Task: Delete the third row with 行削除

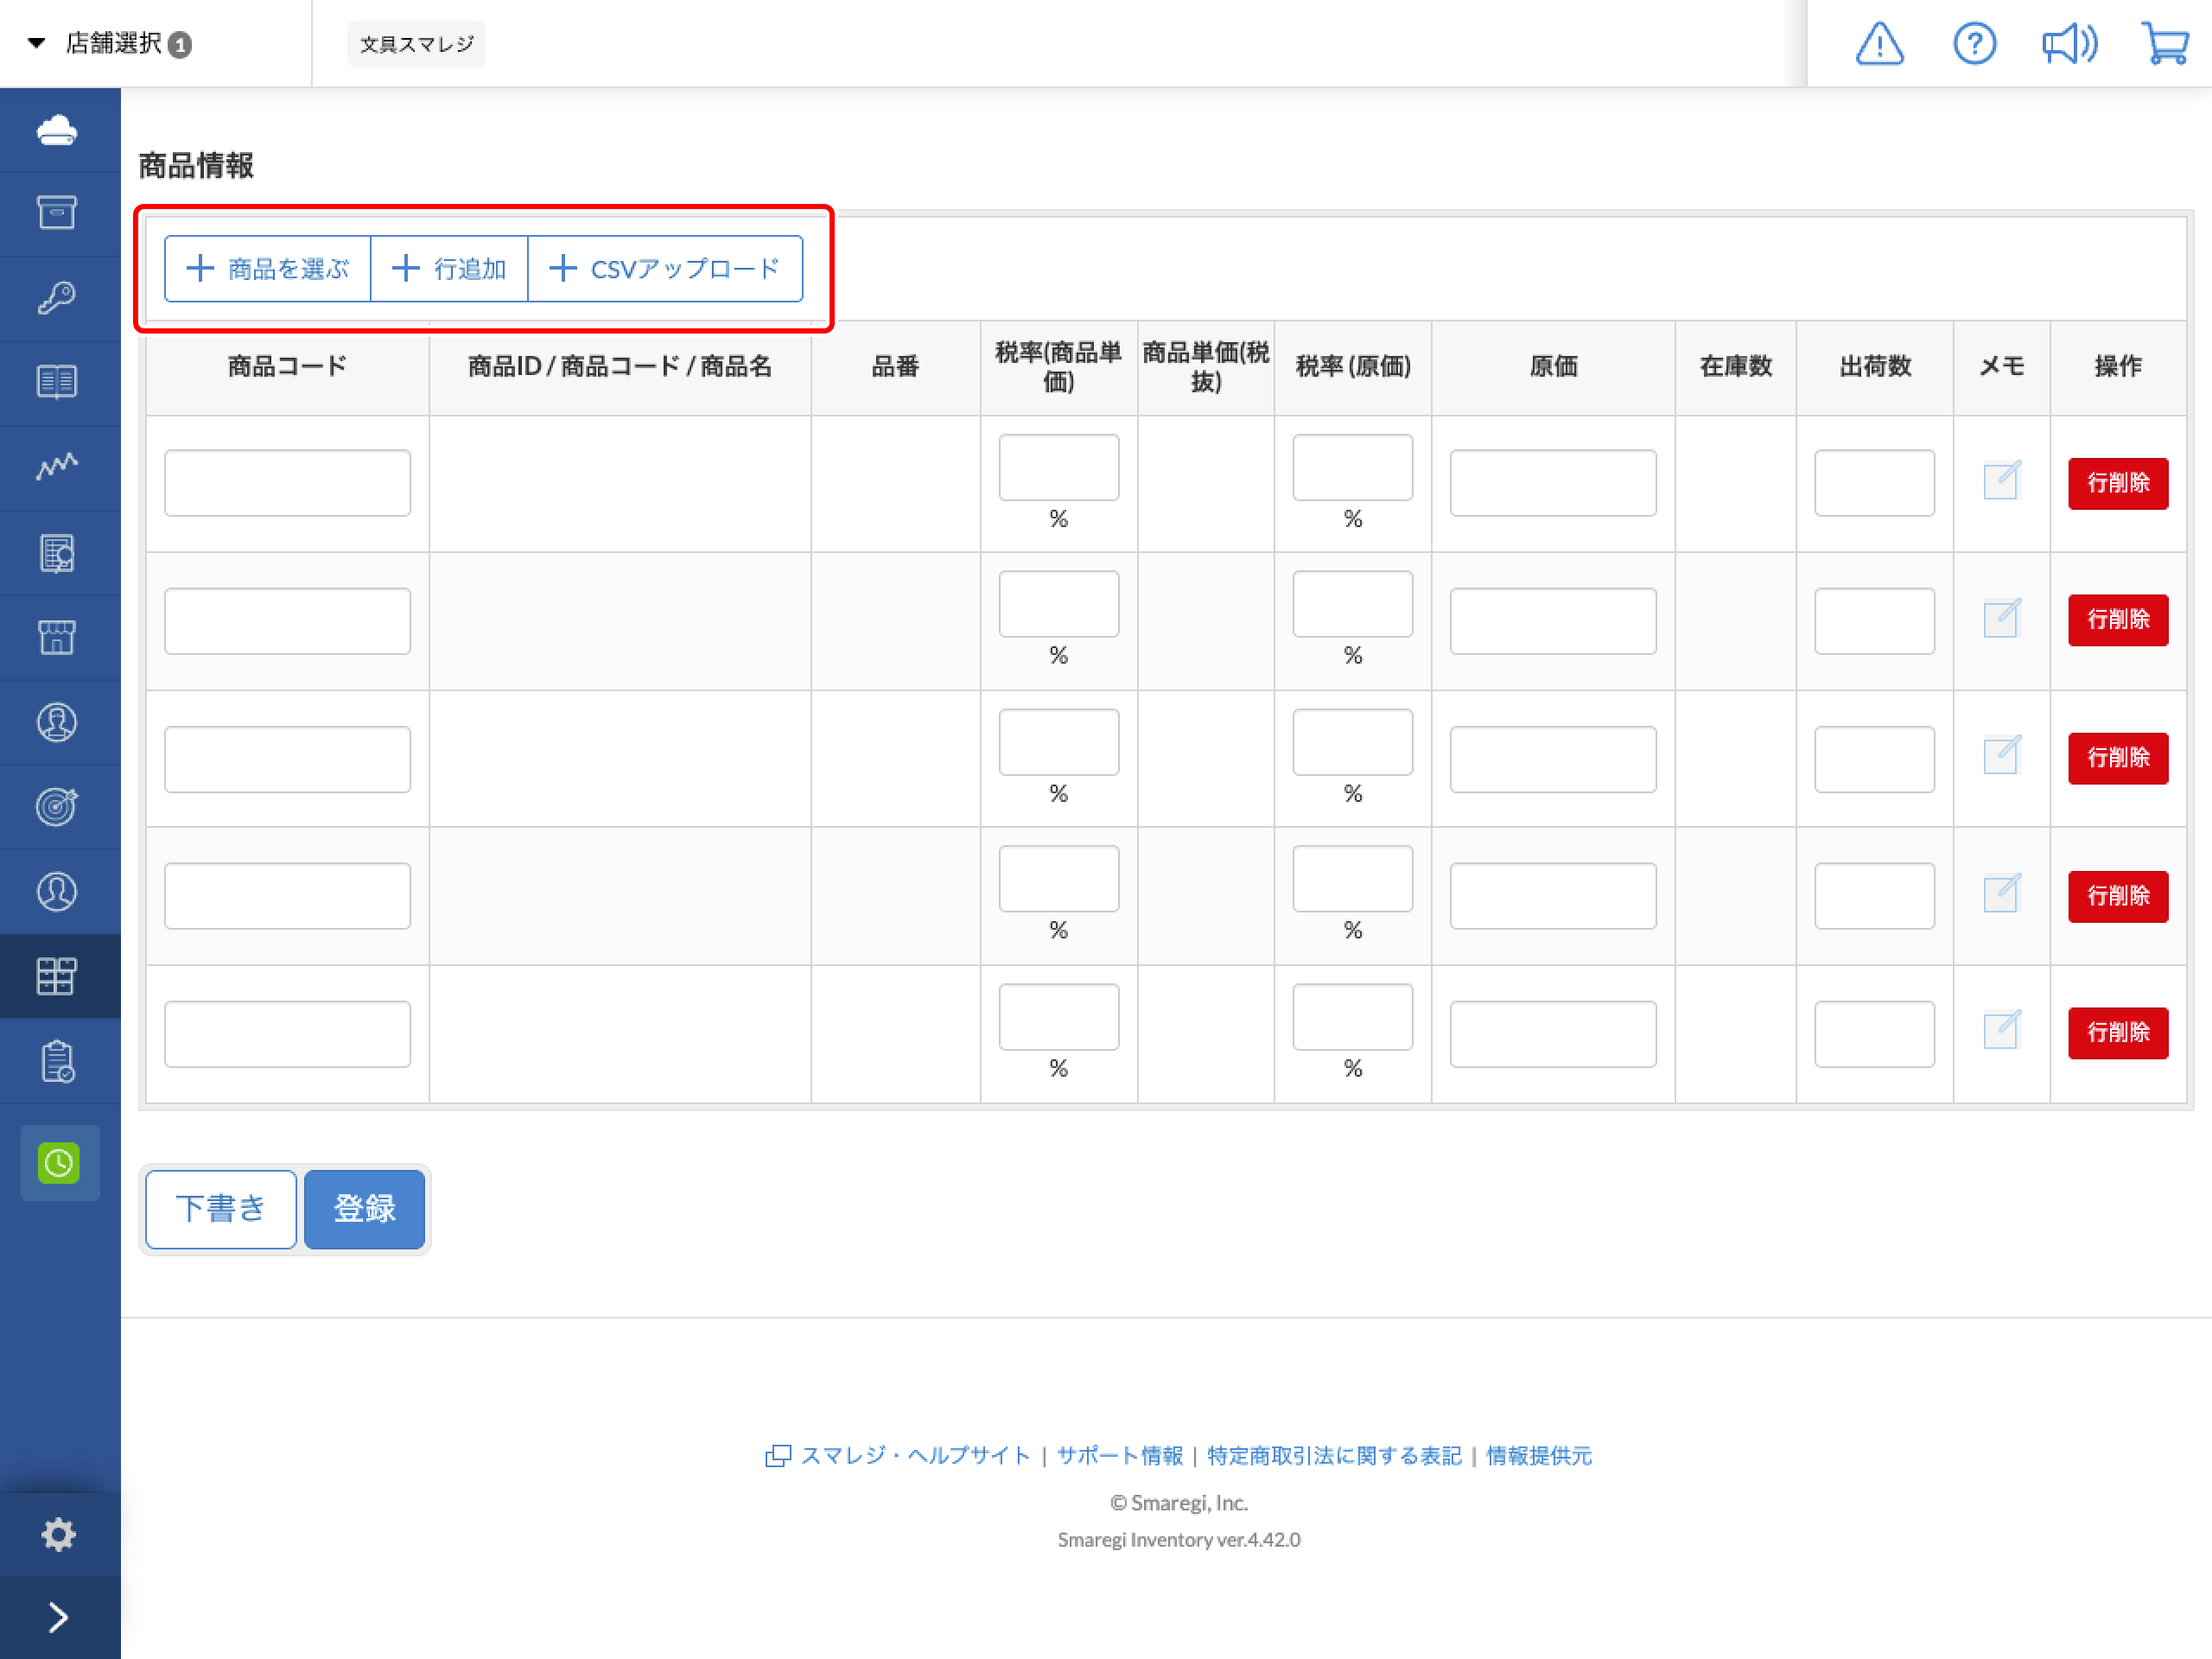Action: click(2117, 758)
